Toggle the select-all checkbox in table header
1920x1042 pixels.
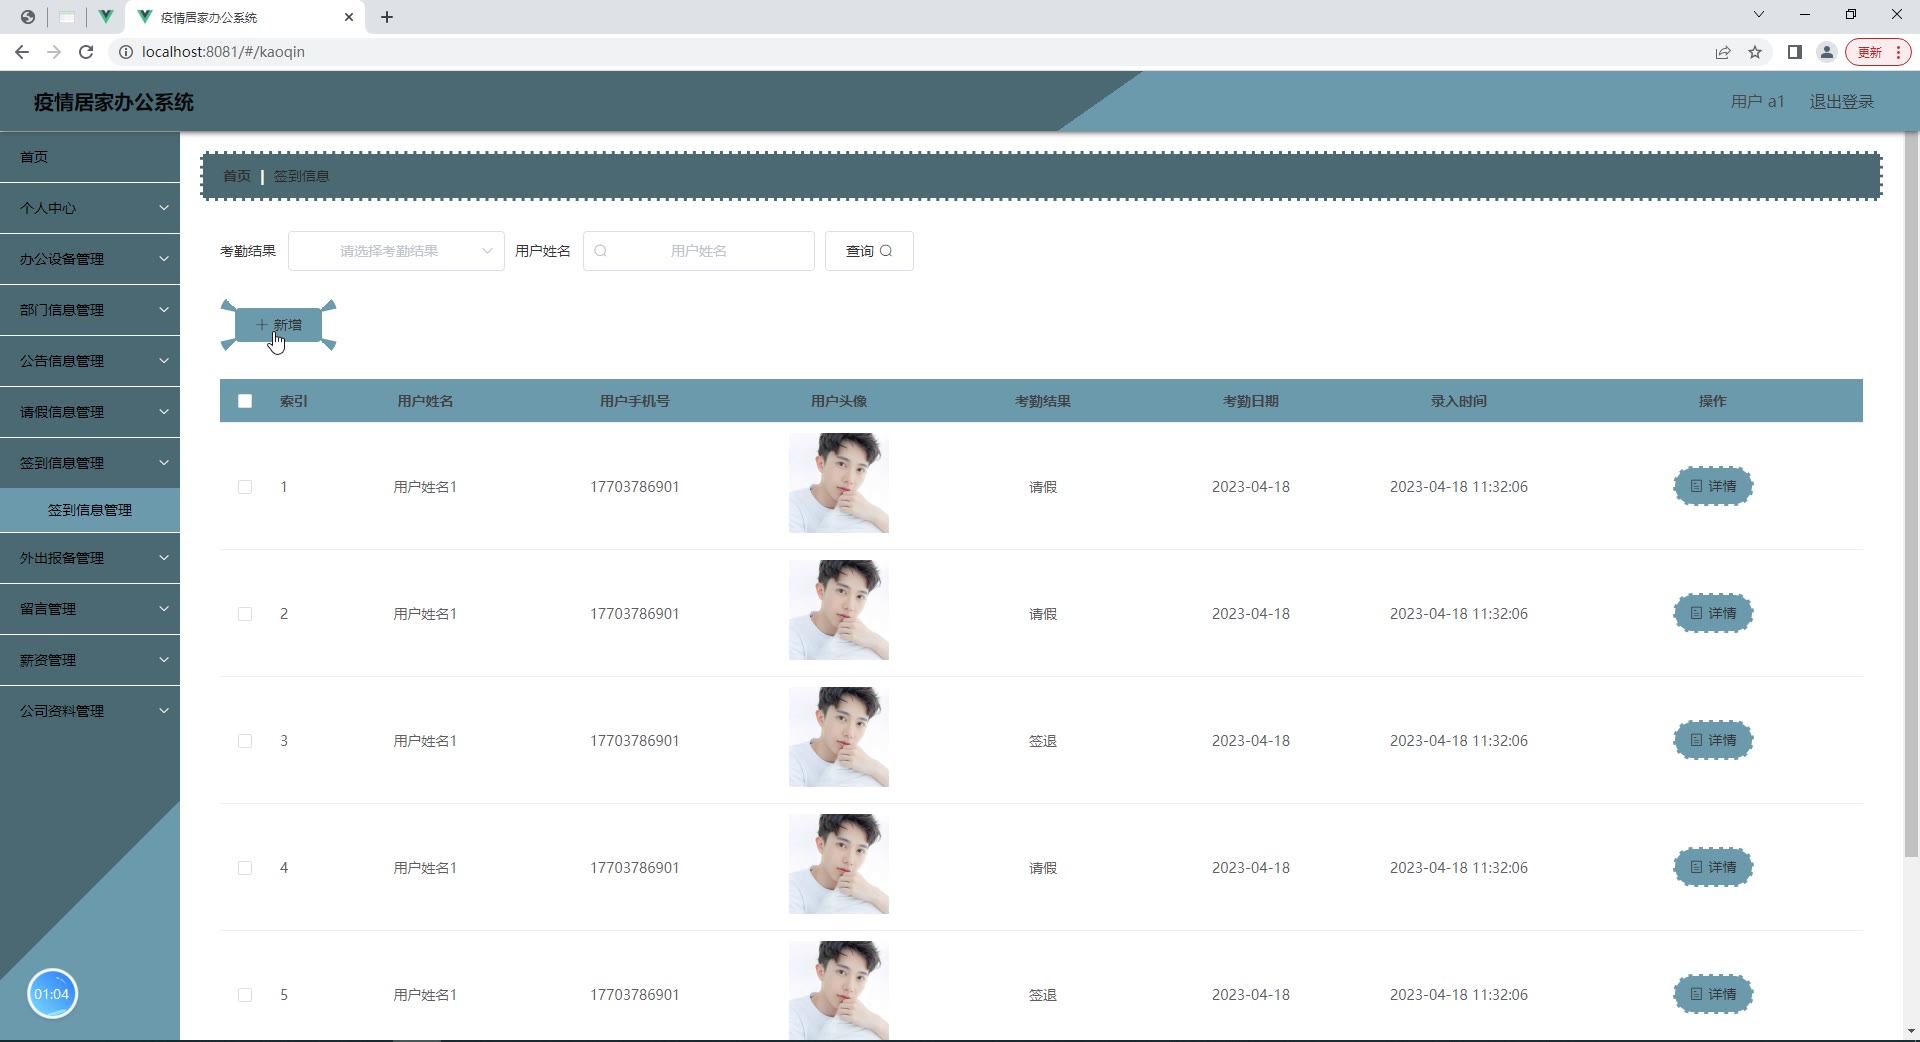tap(245, 401)
